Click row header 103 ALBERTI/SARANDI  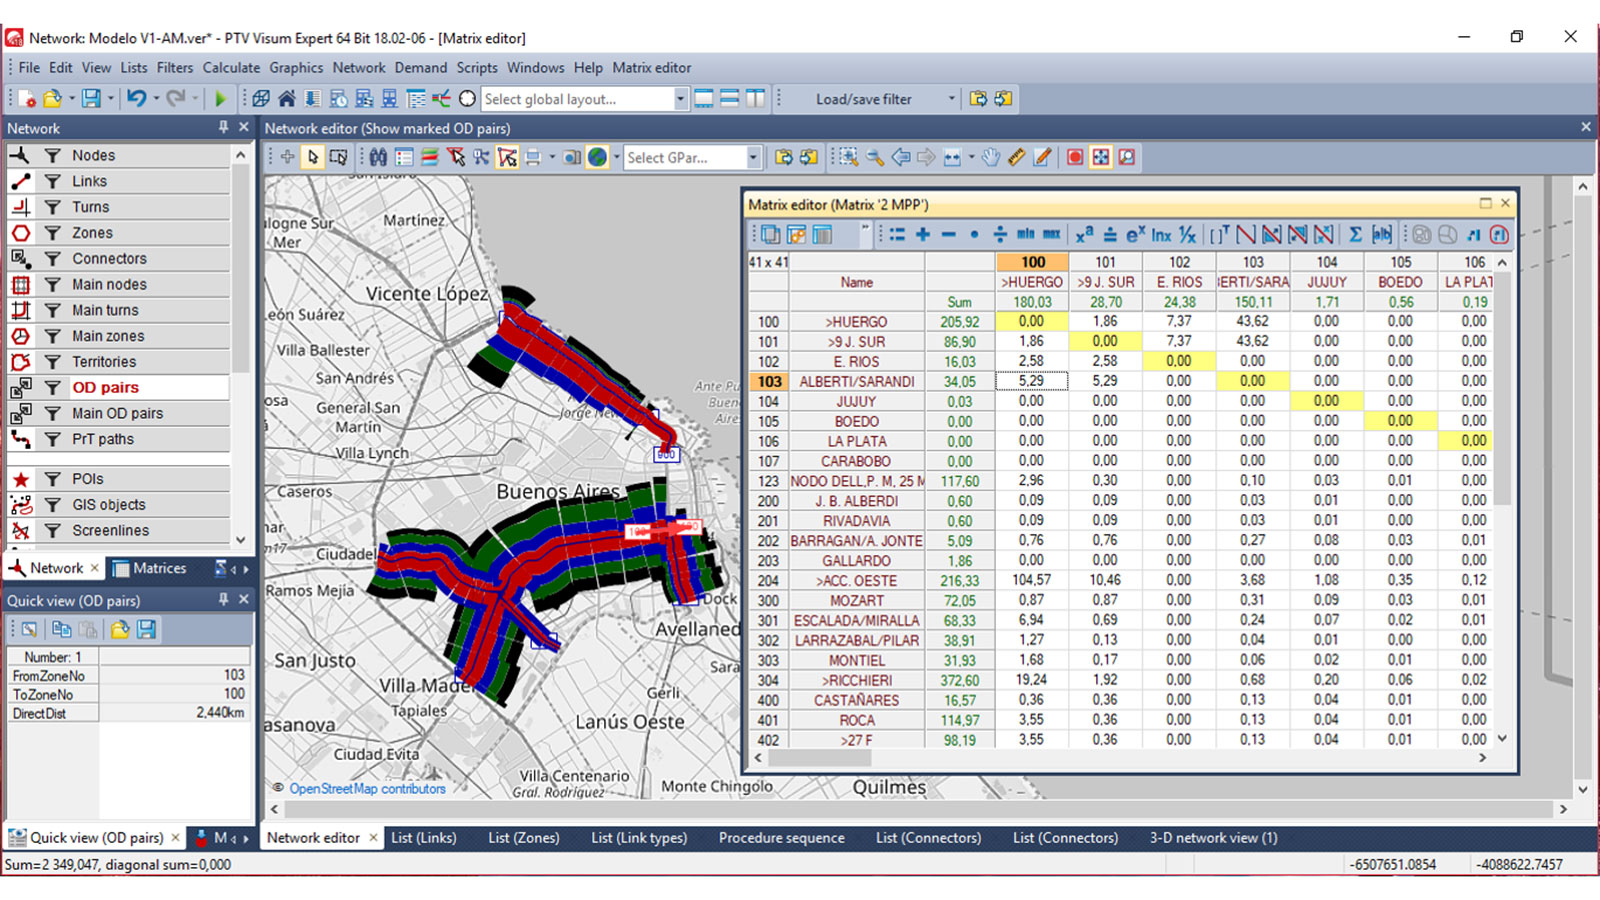coord(768,381)
